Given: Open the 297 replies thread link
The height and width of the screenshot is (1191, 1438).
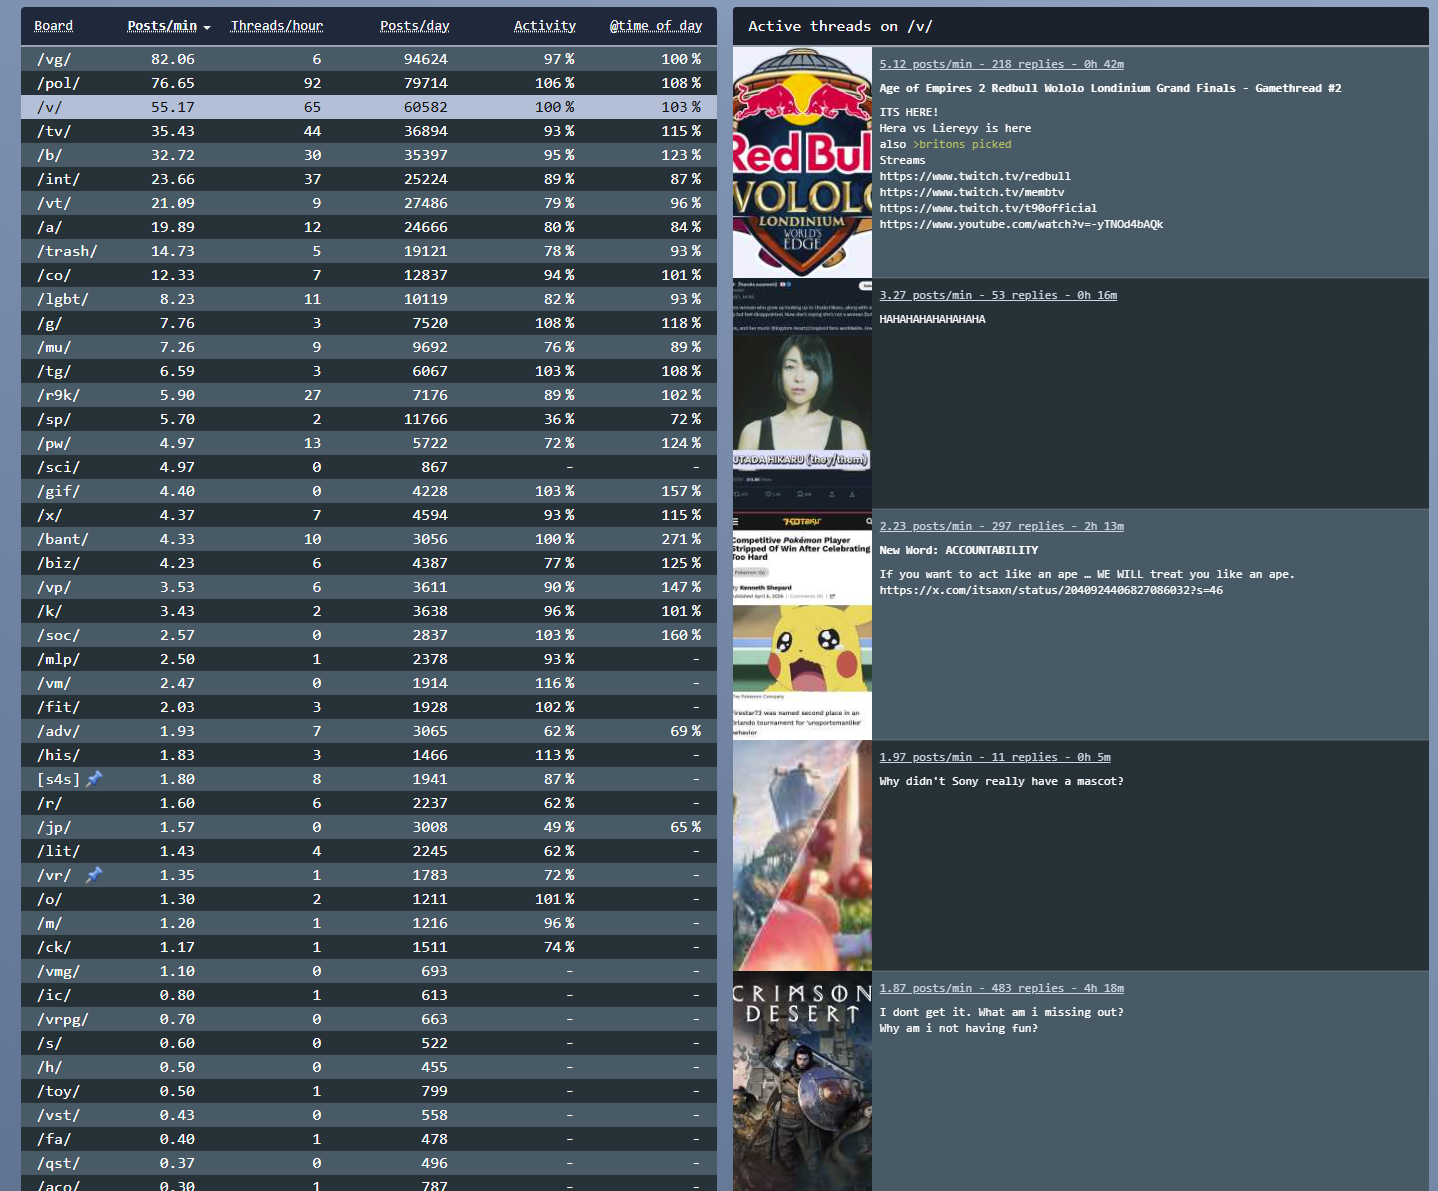Looking at the screenshot, I should click(x=1001, y=526).
